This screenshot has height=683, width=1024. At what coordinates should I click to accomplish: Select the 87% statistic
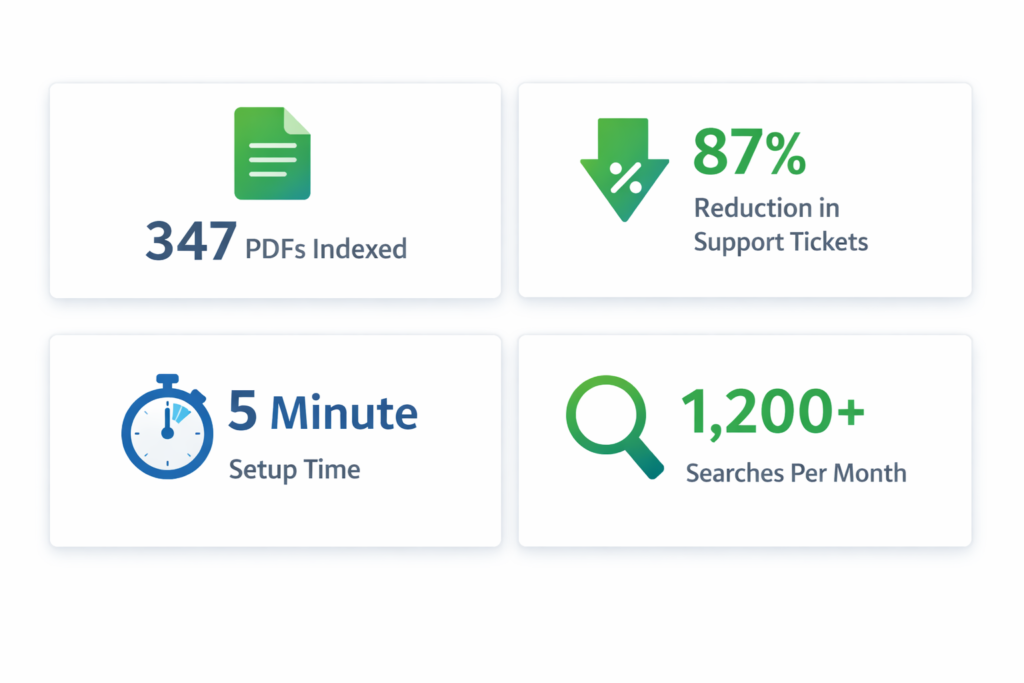click(x=749, y=154)
